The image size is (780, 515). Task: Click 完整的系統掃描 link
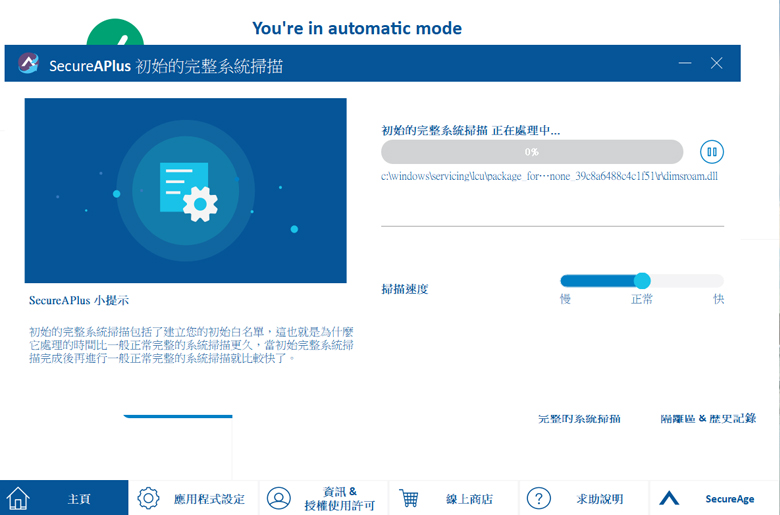[579, 419]
